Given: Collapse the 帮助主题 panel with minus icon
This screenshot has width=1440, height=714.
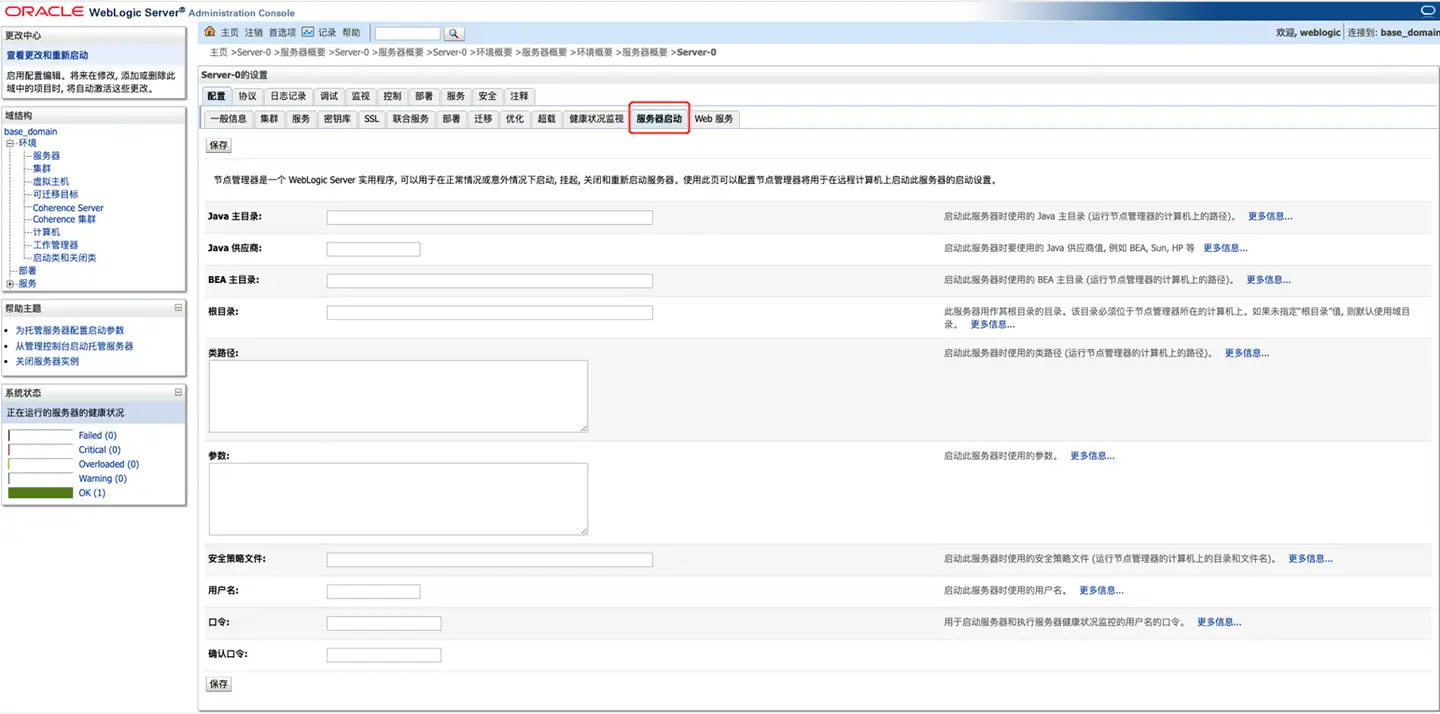Looking at the screenshot, I should pos(178,308).
